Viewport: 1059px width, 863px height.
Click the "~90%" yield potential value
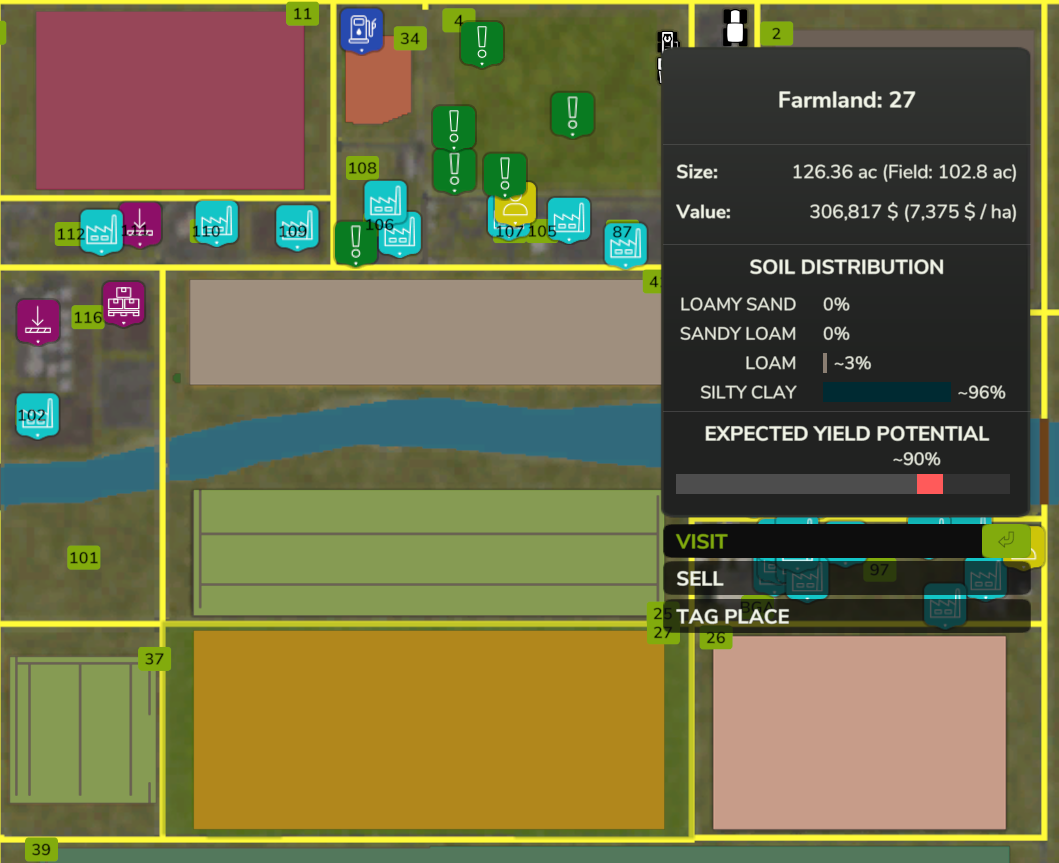916,459
